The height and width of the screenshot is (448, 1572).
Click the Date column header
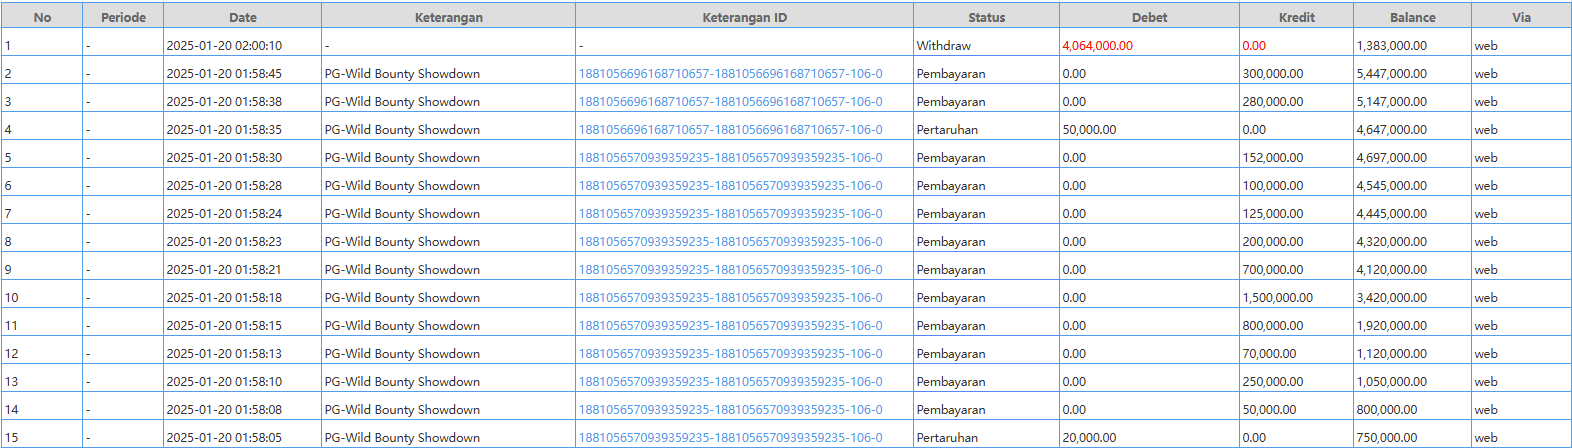pyautogui.click(x=243, y=17)
